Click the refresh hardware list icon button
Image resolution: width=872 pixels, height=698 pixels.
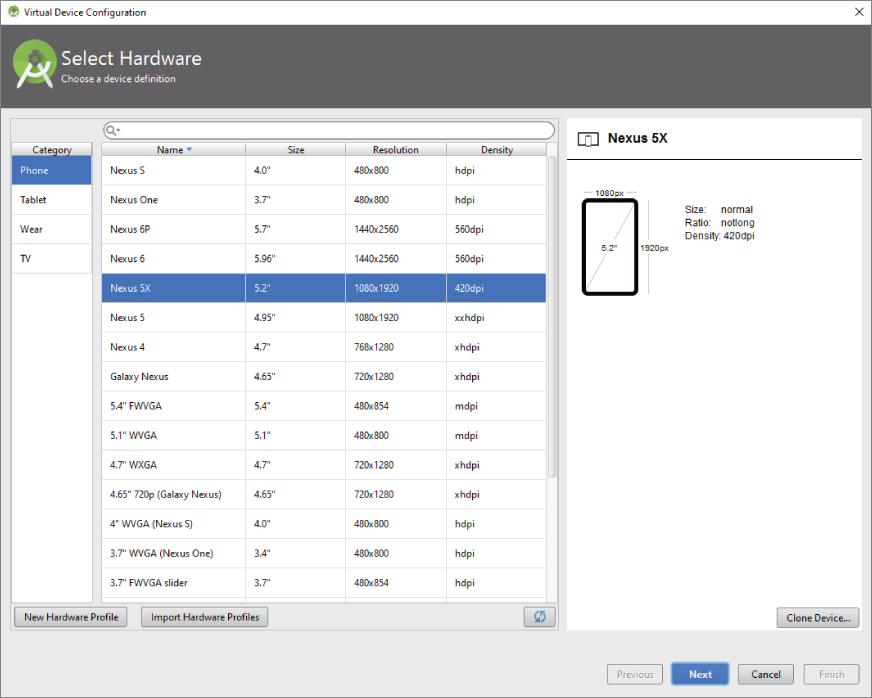[x=539, y=617]
